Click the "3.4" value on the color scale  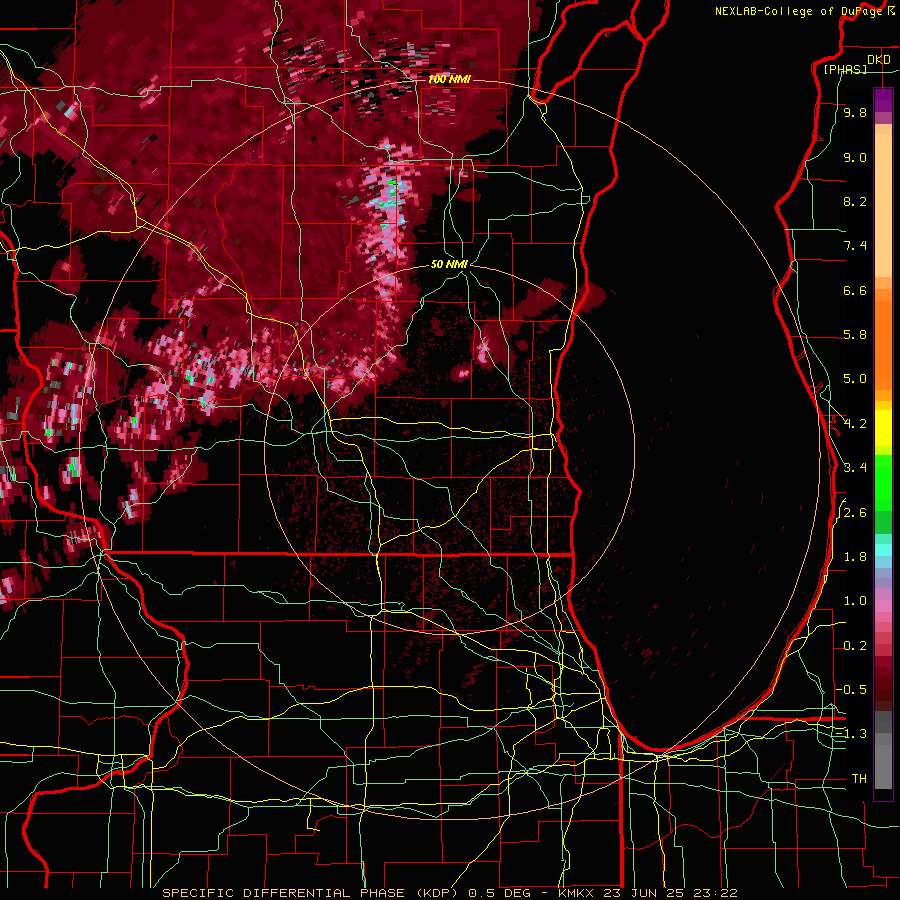click(x=855, y=468)
